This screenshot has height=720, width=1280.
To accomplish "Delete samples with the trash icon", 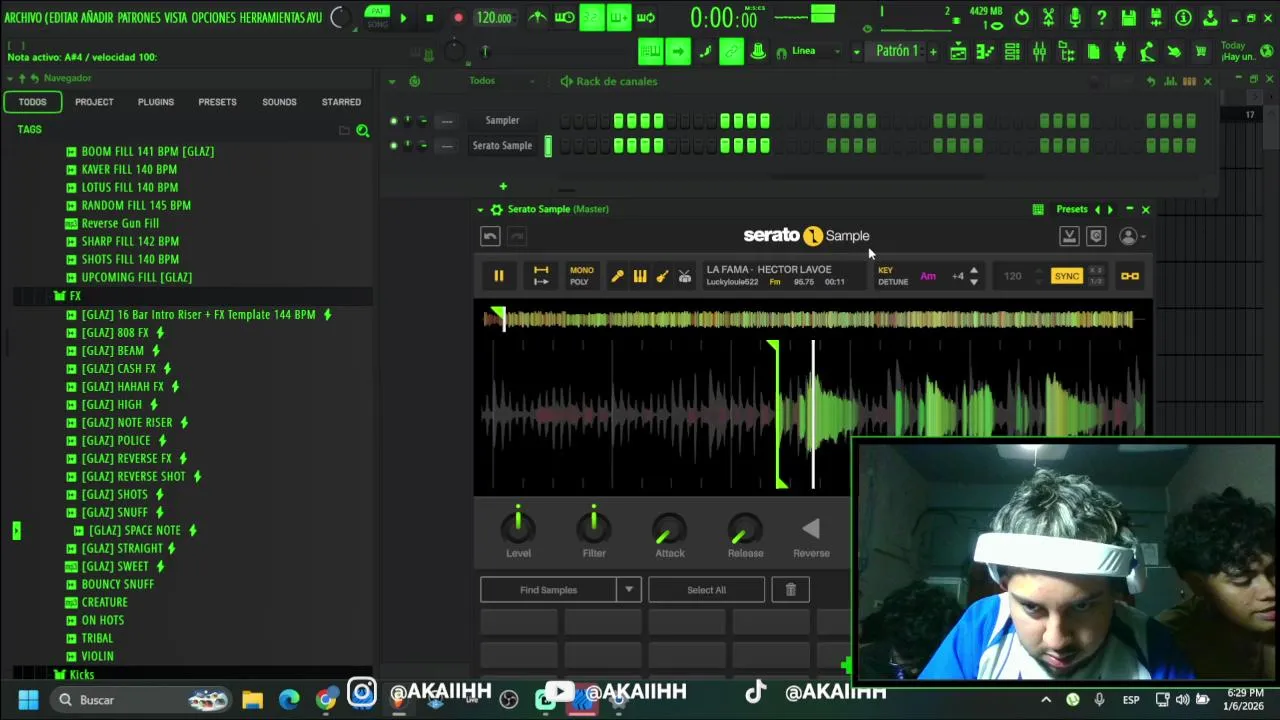I will click(790, 590).
